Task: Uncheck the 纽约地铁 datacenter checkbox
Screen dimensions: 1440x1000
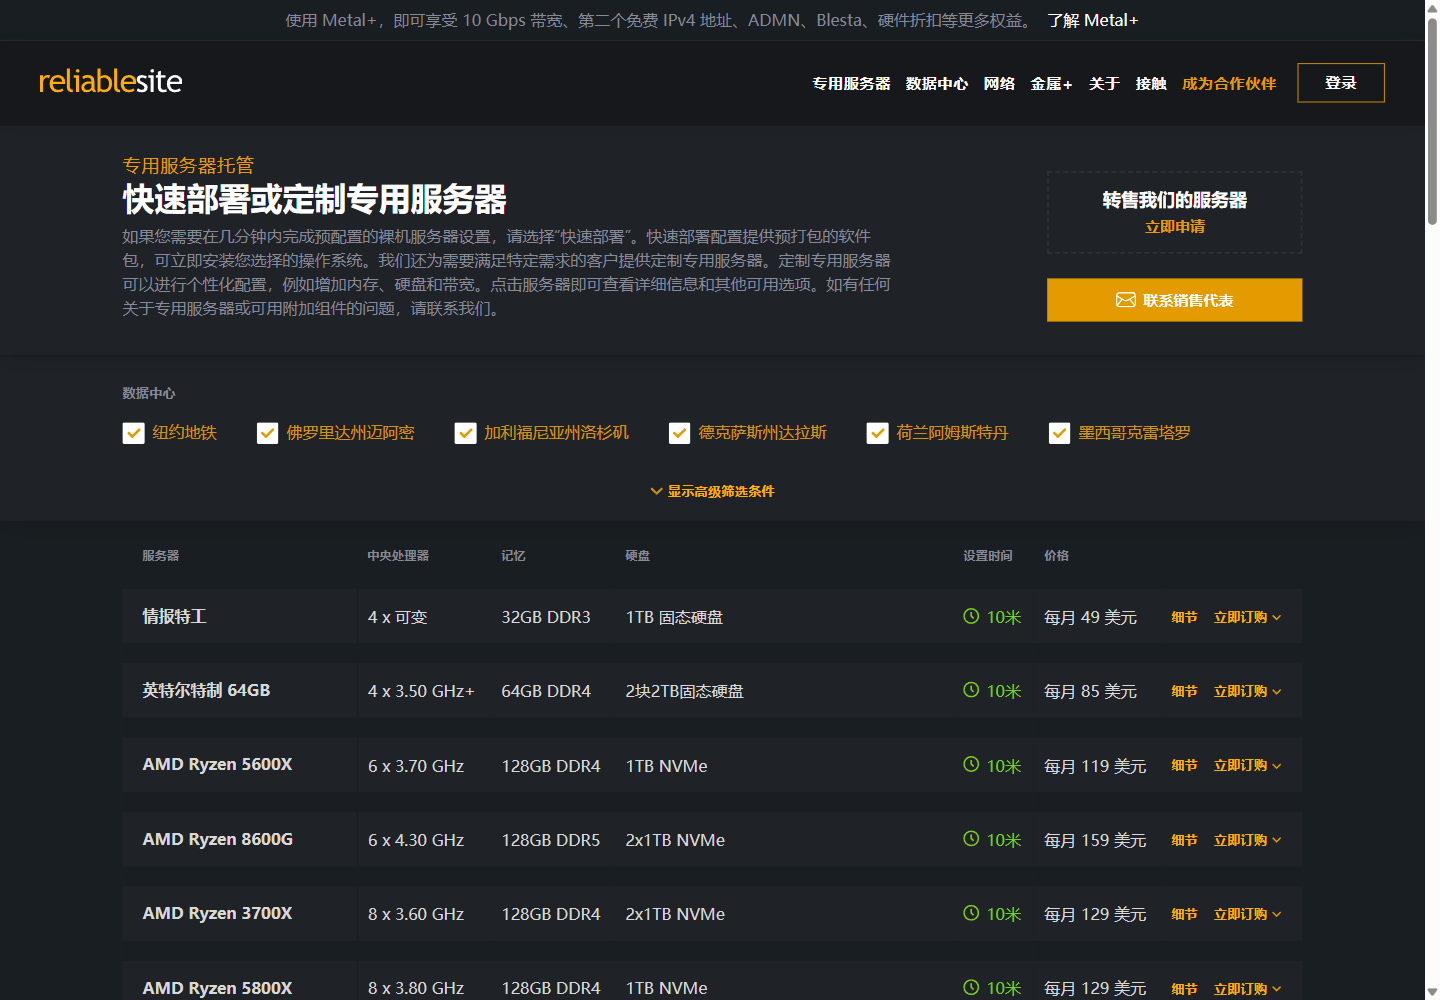Action: click(133, 433)
